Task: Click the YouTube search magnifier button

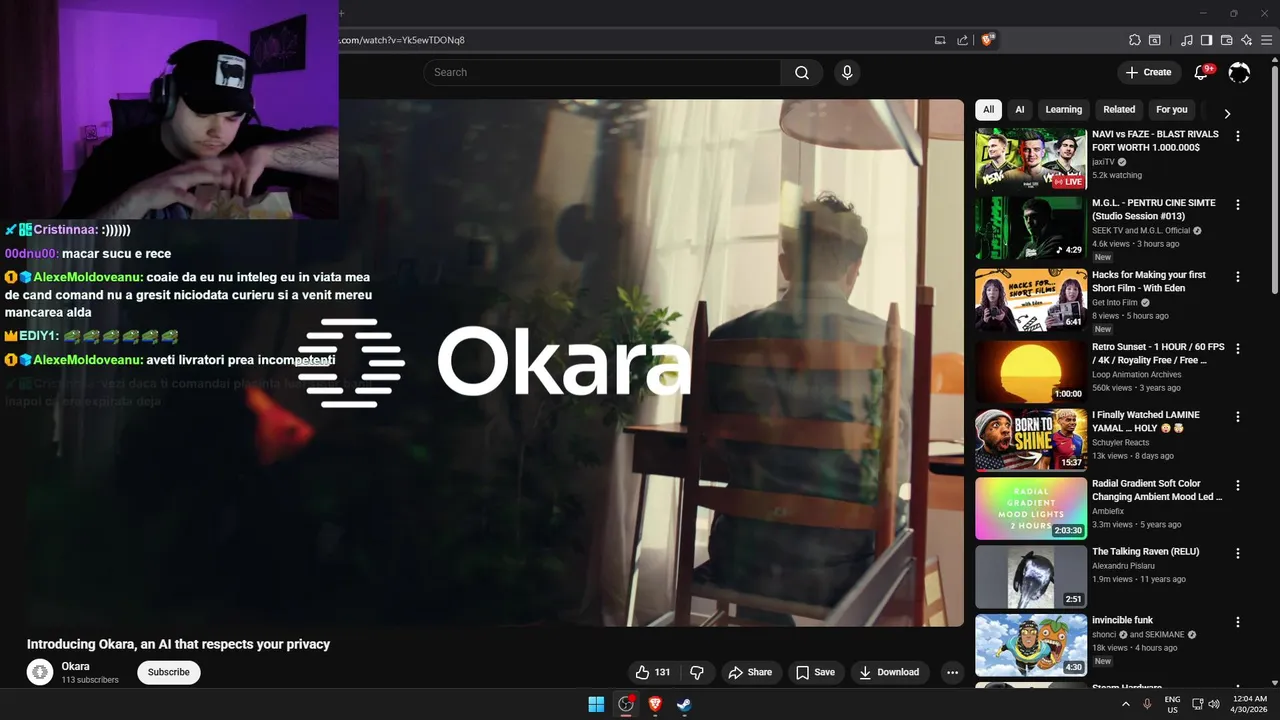Action: pyautogui.click(x=802, y=72)
